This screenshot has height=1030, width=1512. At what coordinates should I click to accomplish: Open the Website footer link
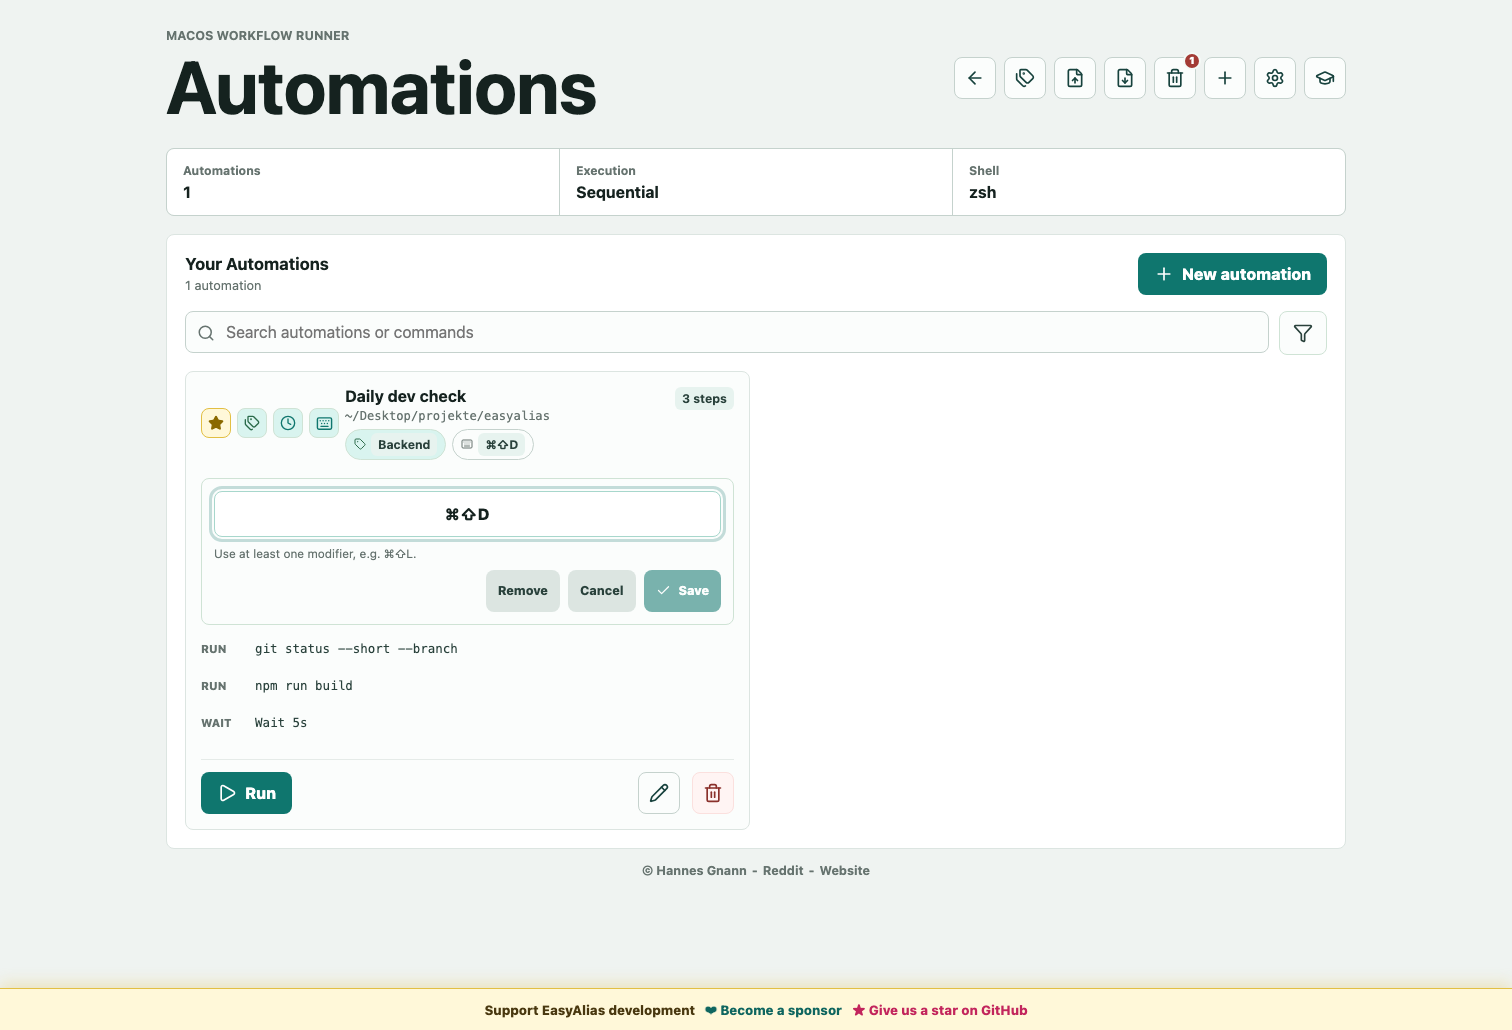(x=845, y=871)
